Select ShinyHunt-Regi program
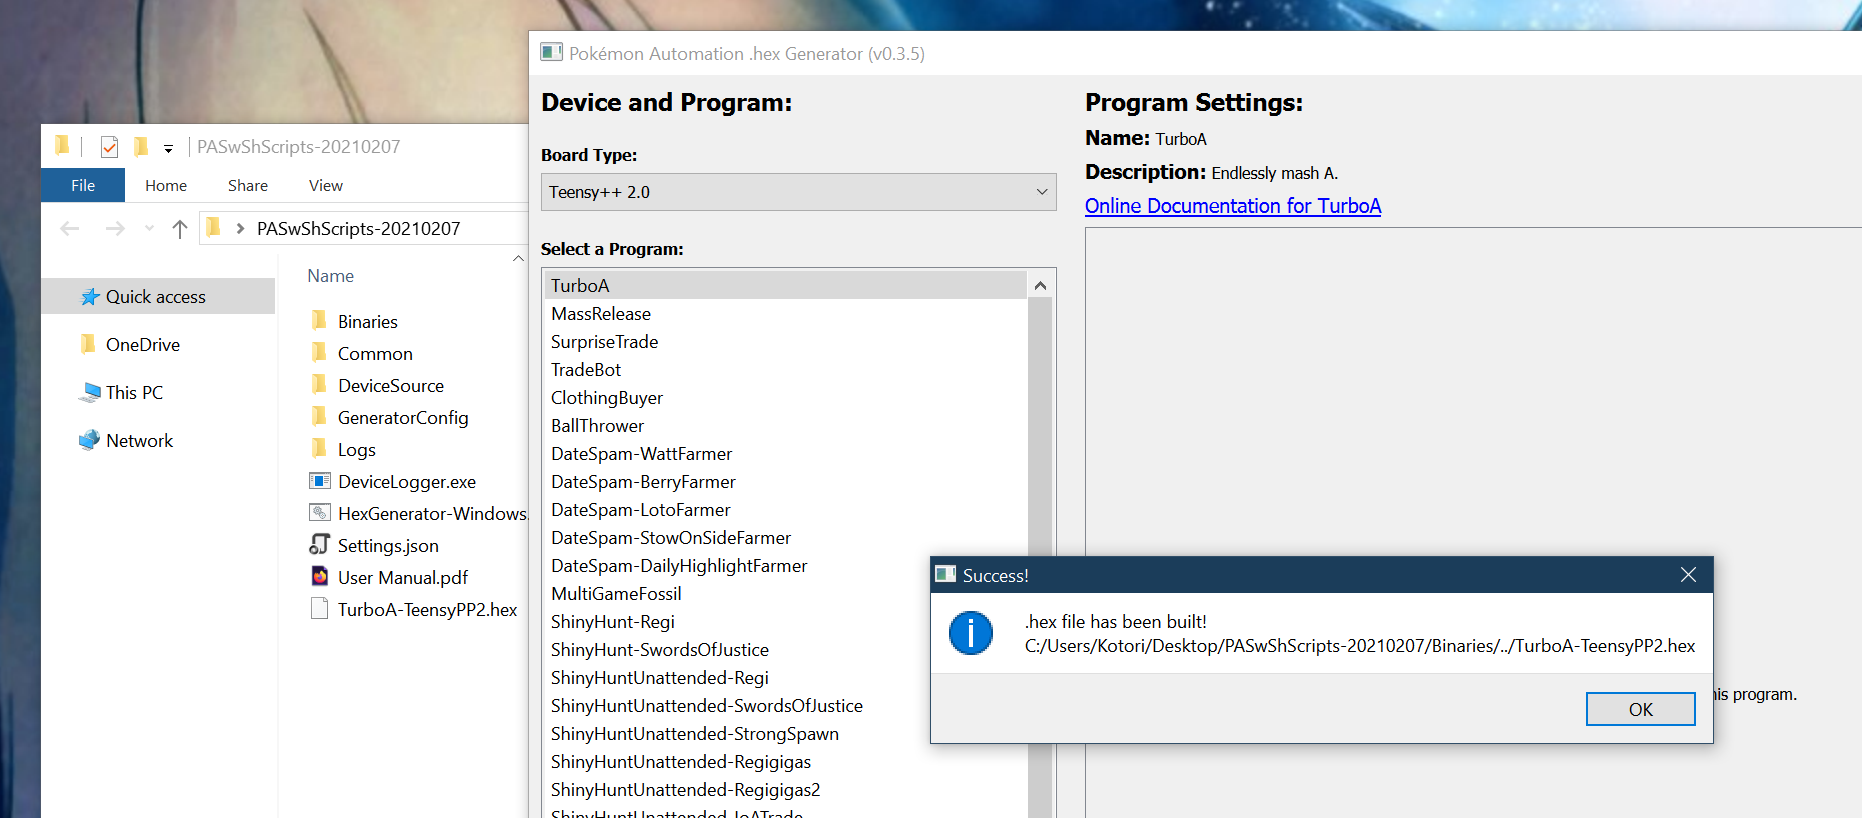The image size is (1862, 818). pyautogui.click(x=738, y=621)
